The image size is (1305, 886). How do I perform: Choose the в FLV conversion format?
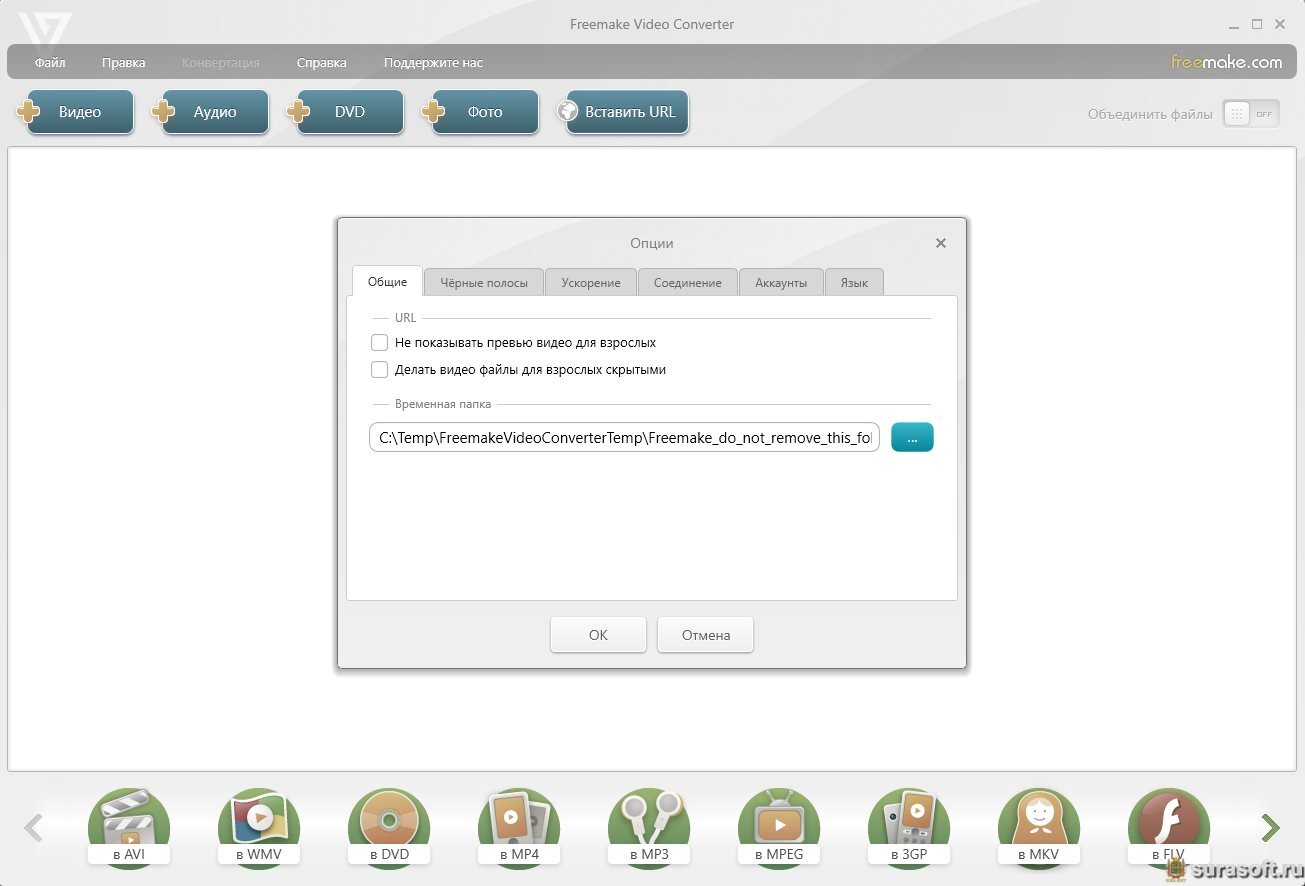tap(1169, 828)
